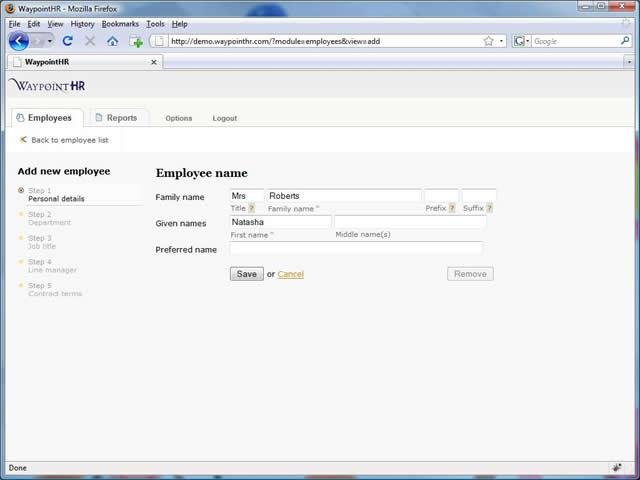The height and width of the screenshot is (480, 640).
Task: Switch to the Employees tab
Action: [x=47, y=118]
